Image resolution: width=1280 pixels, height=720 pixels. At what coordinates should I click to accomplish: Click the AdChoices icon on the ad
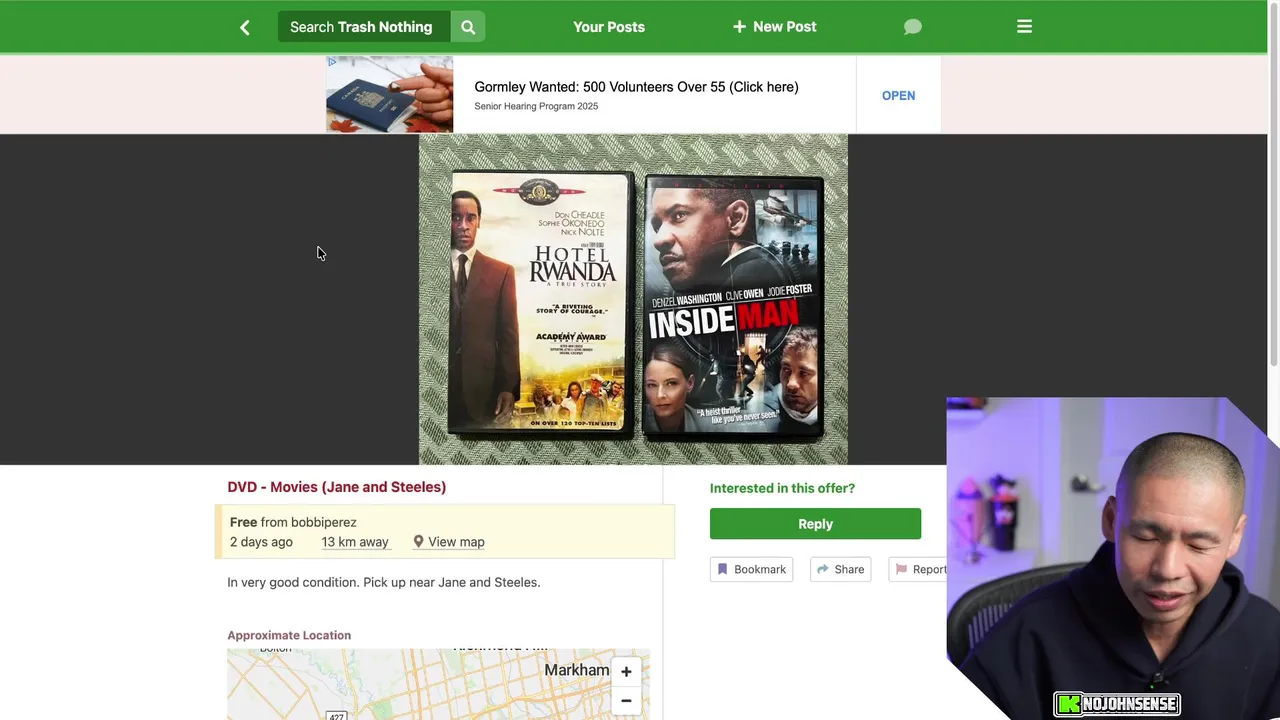point(332,62)
